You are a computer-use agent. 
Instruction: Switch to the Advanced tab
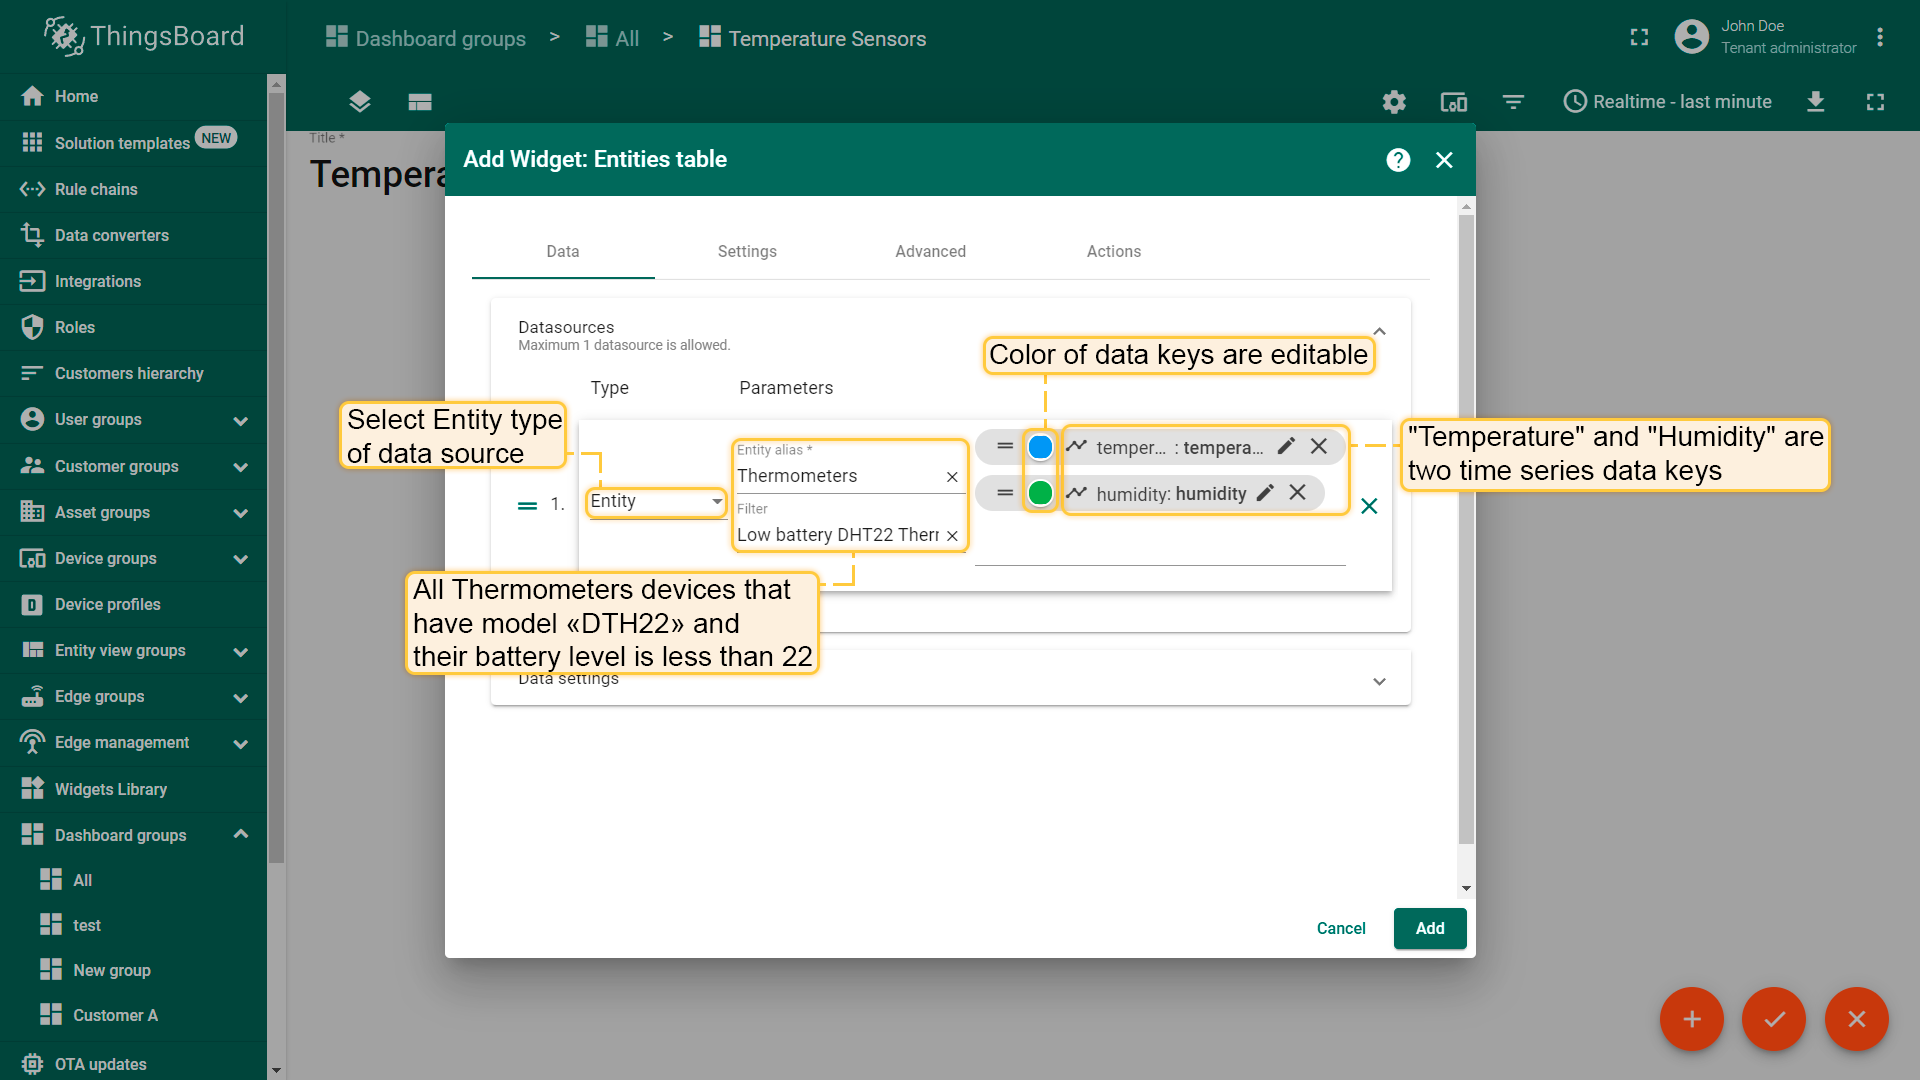[930, 251]
